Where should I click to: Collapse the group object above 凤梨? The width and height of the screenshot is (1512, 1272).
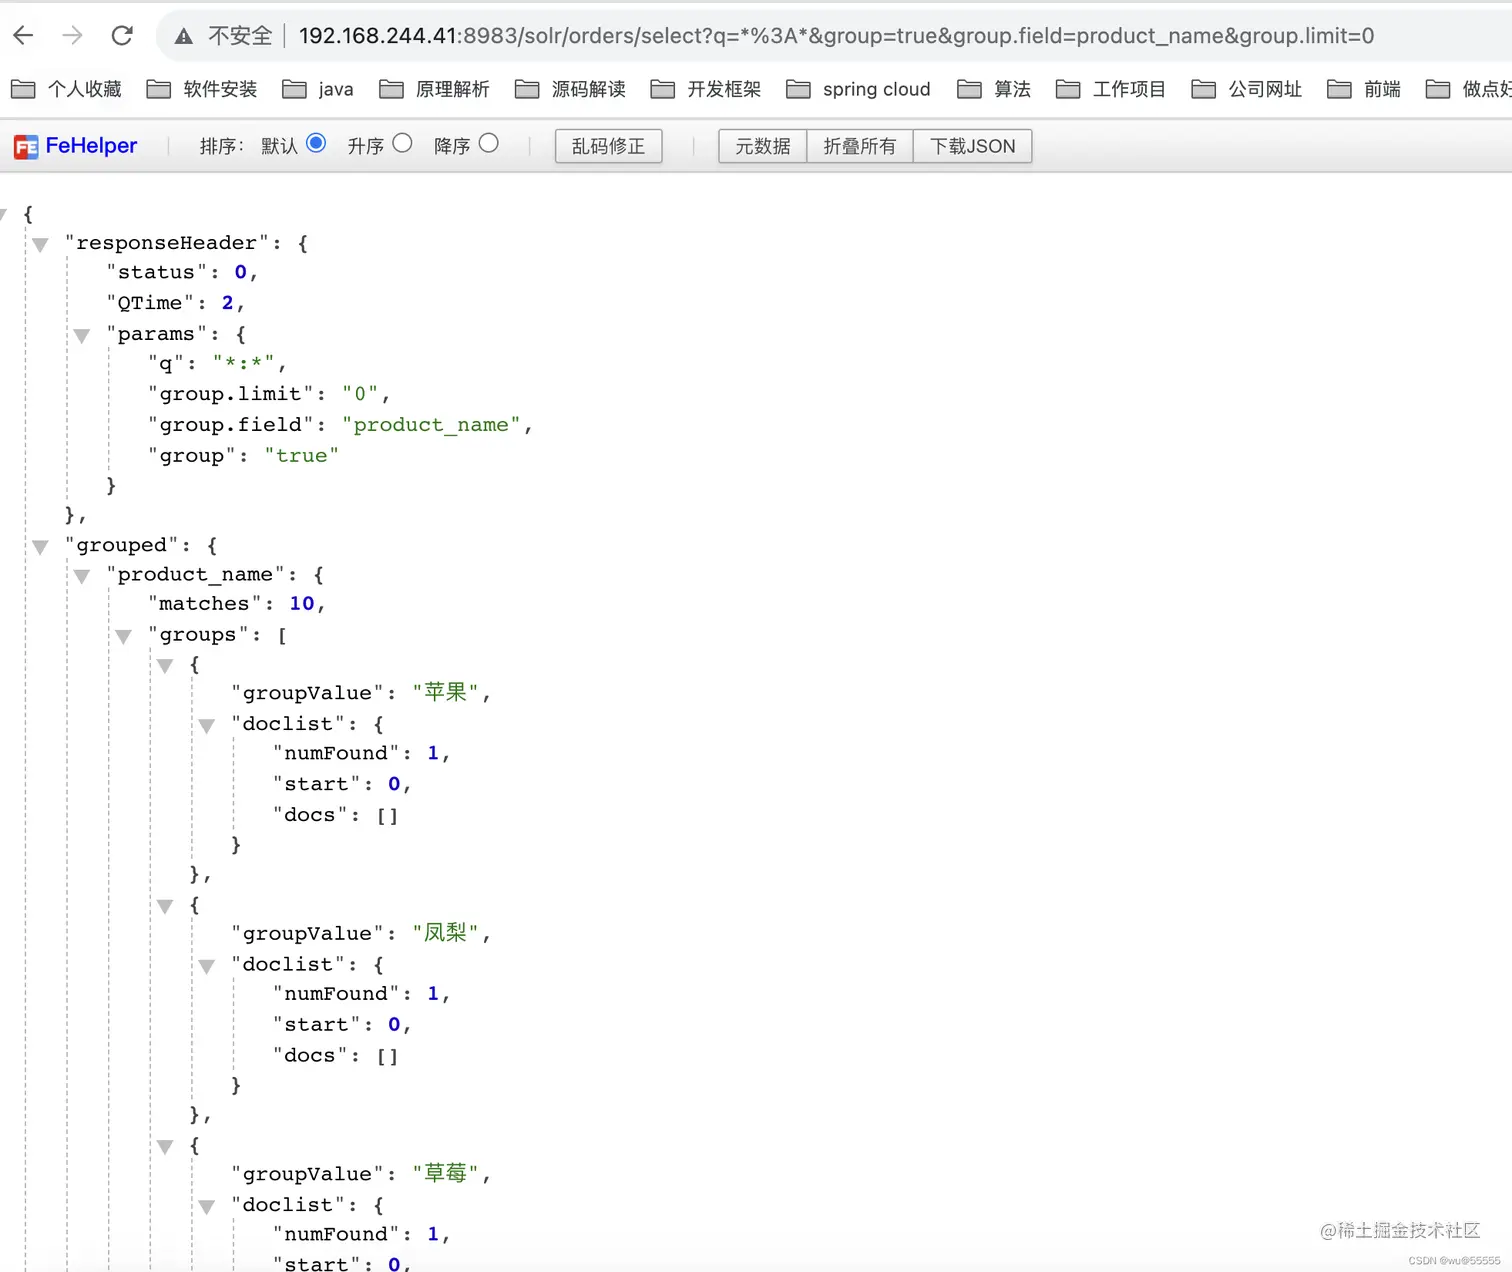click(165, 906)
